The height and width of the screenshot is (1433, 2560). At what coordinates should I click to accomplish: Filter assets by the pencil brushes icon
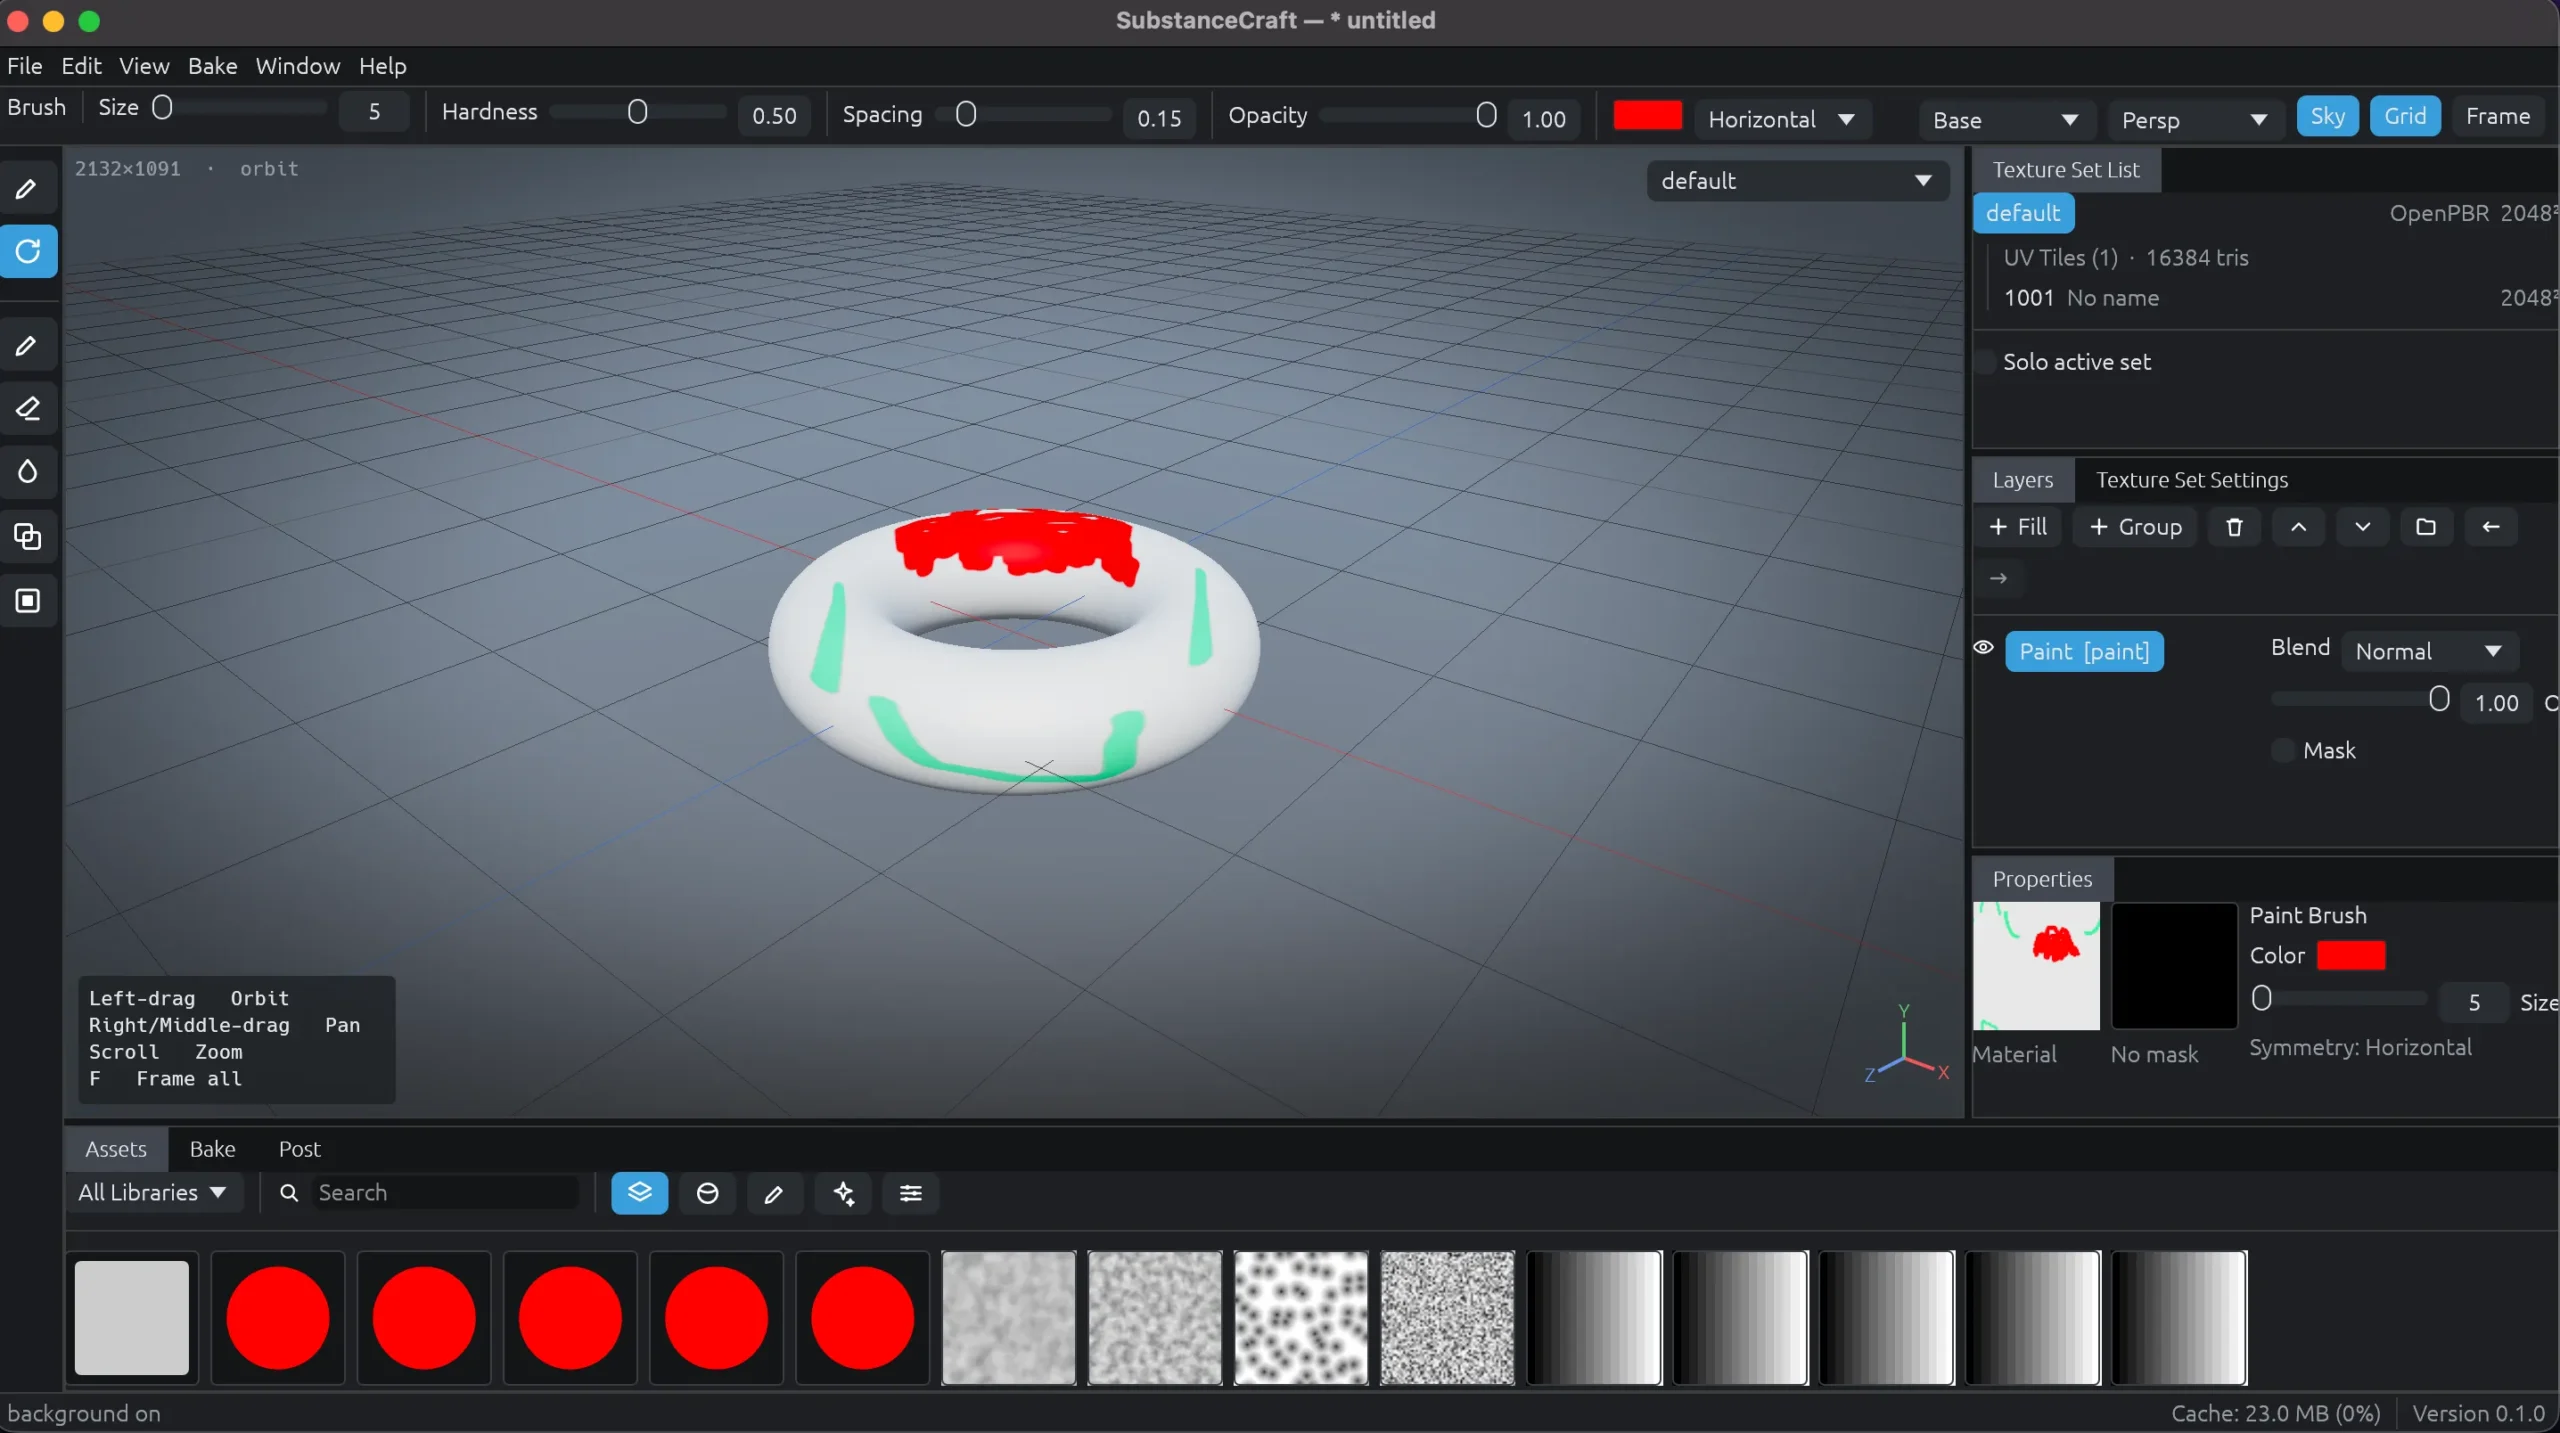click(774, 1193)
